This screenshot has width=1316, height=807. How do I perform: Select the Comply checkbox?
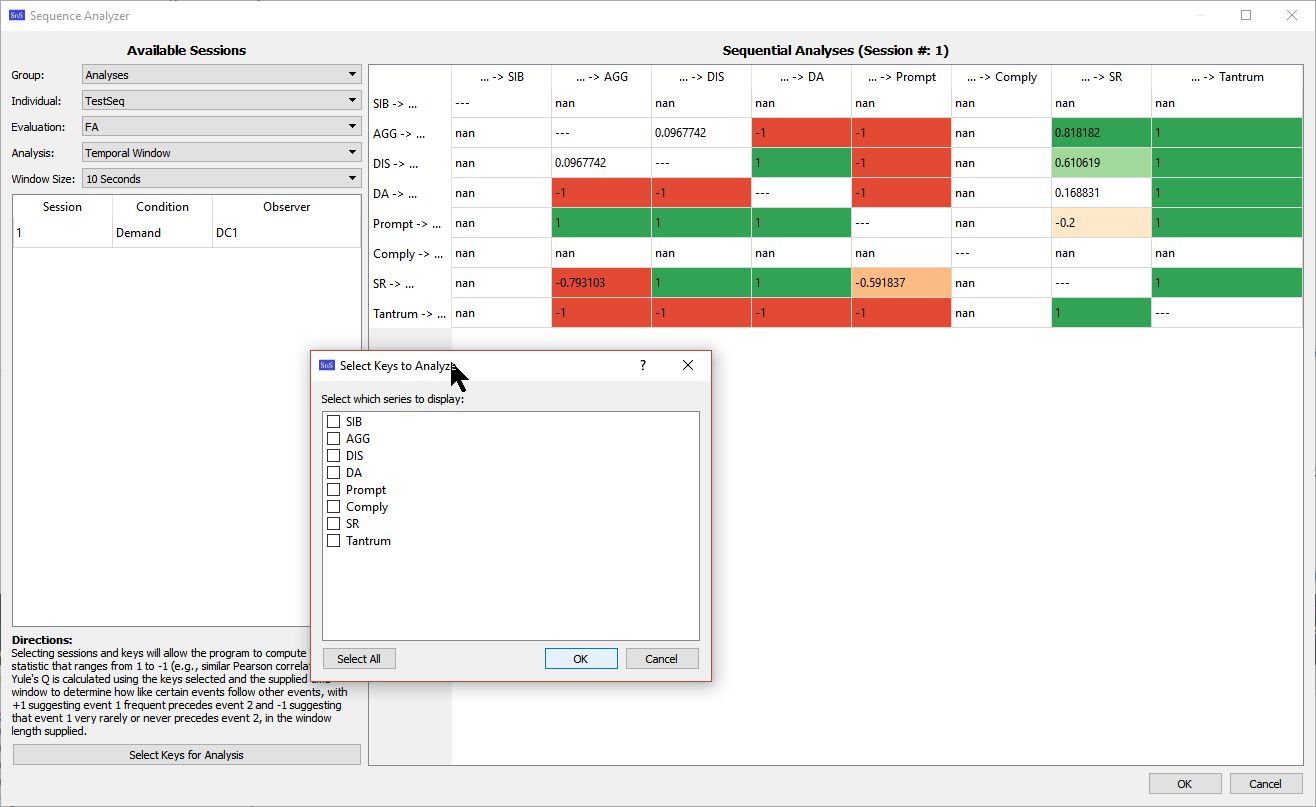pos(334,507)
